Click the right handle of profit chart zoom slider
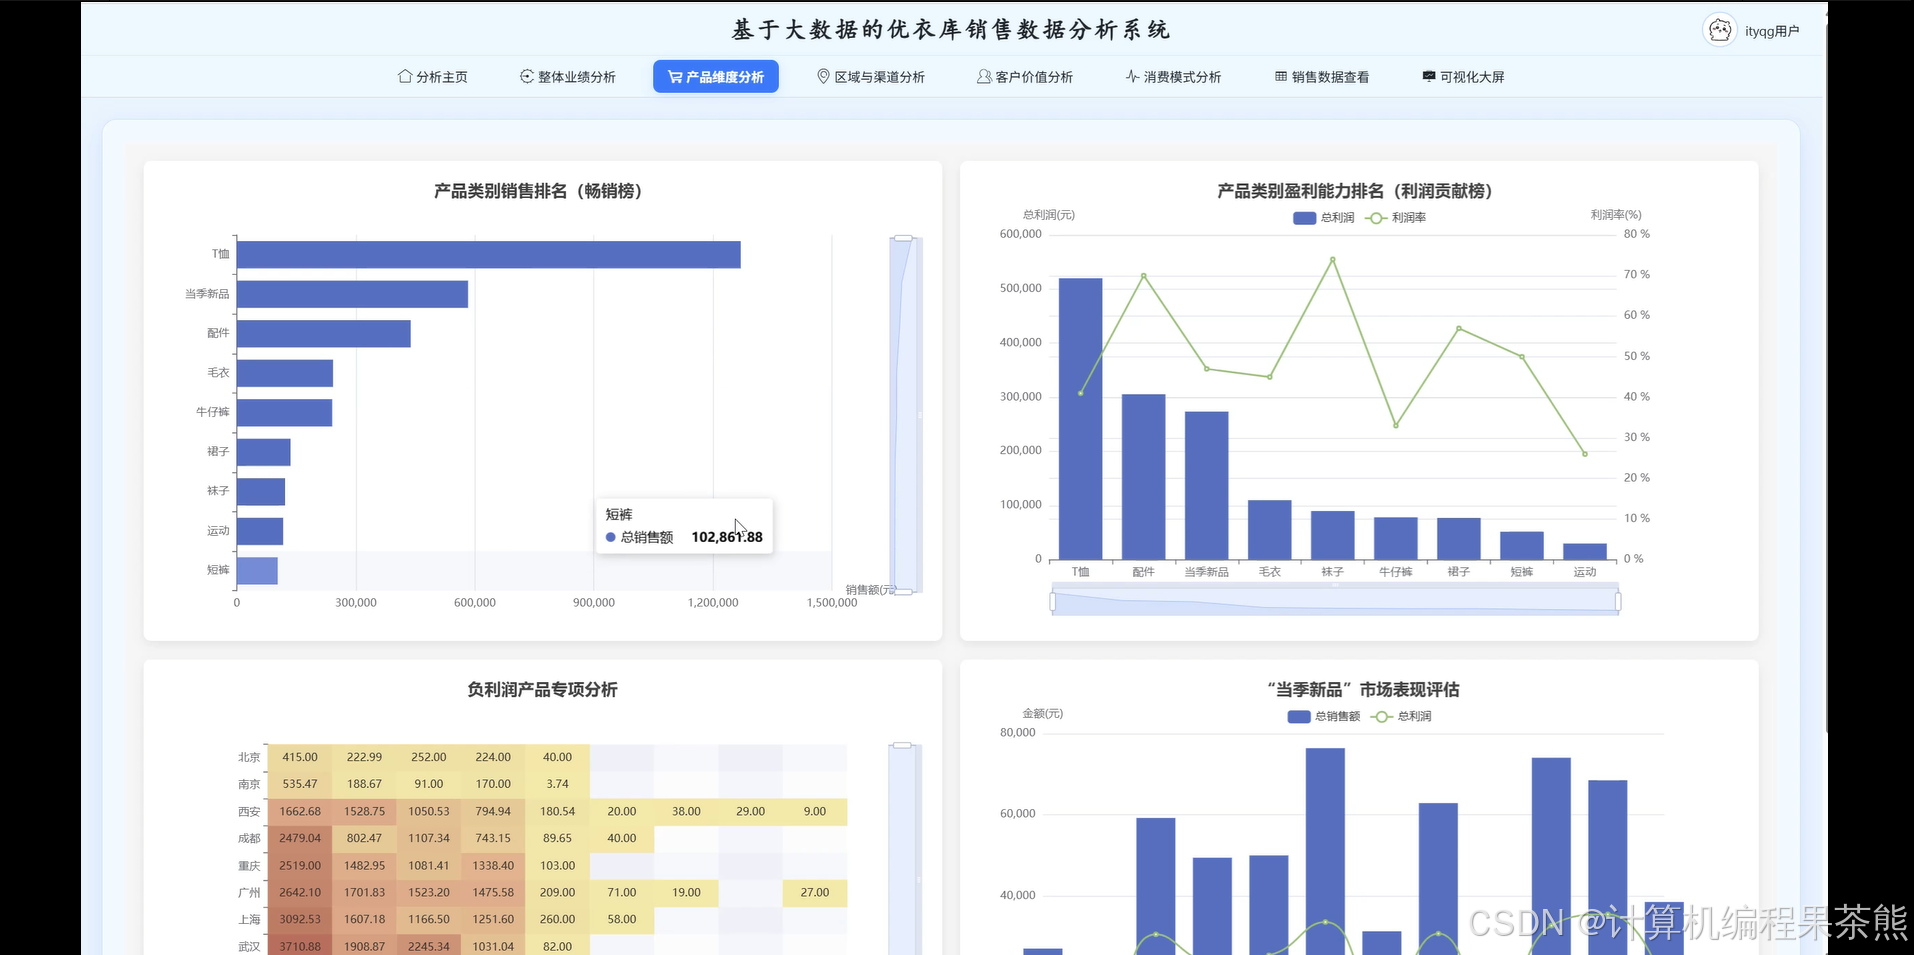This screenshot has width=1914, height=955. (1618, 601)
